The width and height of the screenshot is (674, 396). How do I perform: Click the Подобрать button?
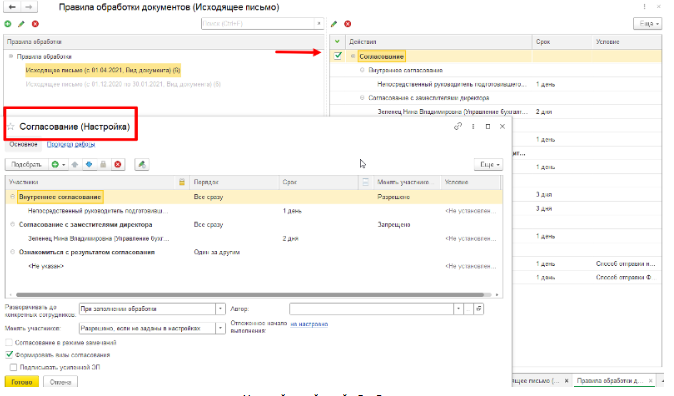tap(26, 164)
